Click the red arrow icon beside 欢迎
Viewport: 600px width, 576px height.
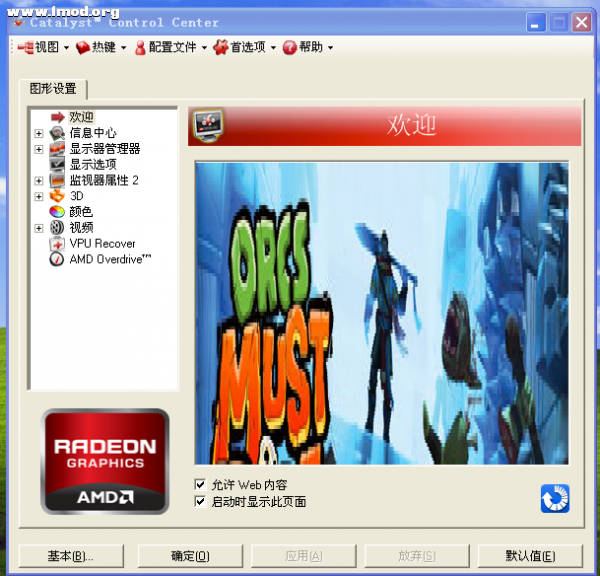click(58, 117)
